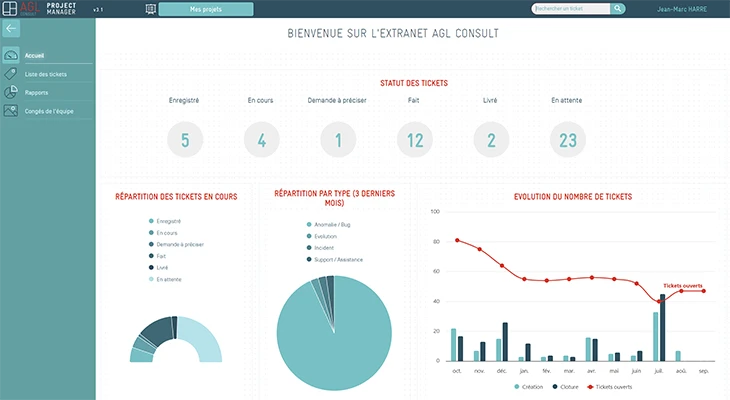Toggle Enregistré legend in tickets en cours chart

coord(165,221)
